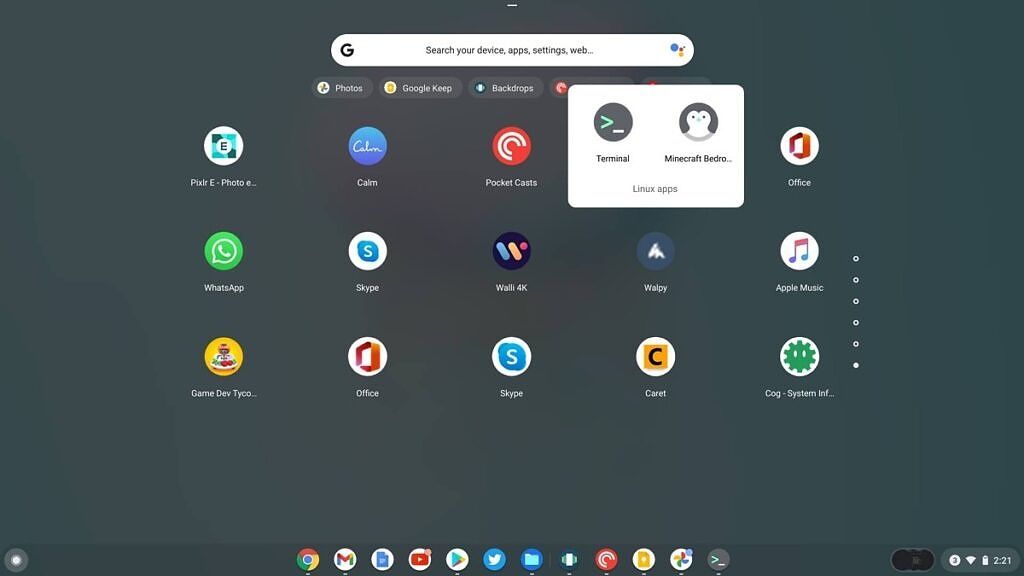
Task: Open the Caret editor app
Action: pyautogui.click(x=655, y=357)
